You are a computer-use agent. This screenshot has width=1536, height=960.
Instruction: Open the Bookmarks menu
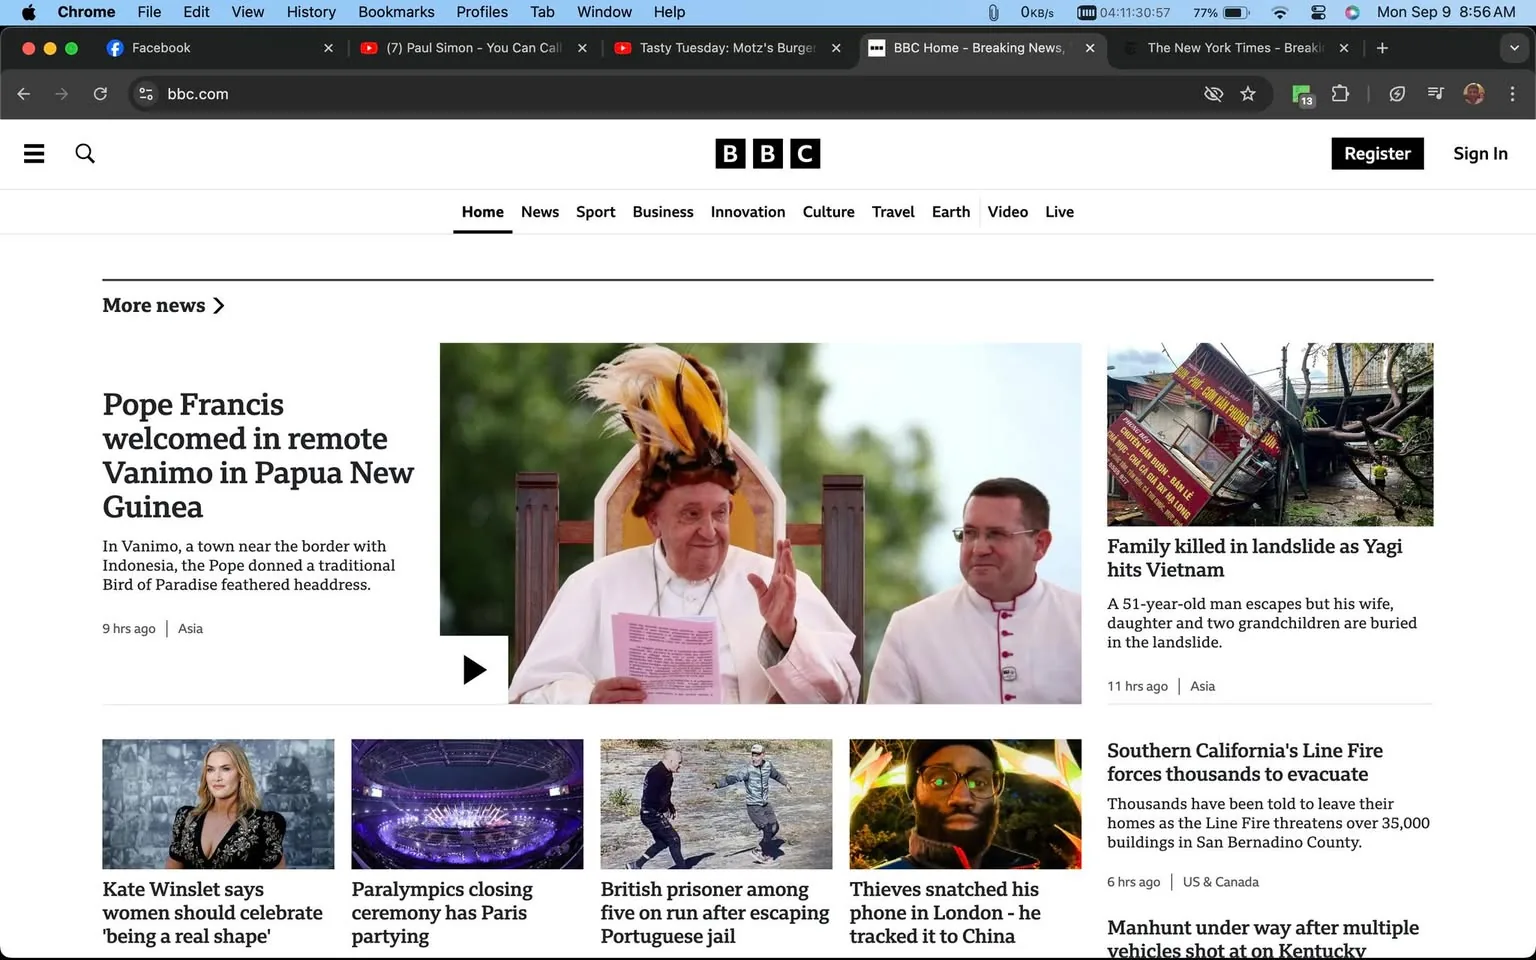[x=396, y=12]
